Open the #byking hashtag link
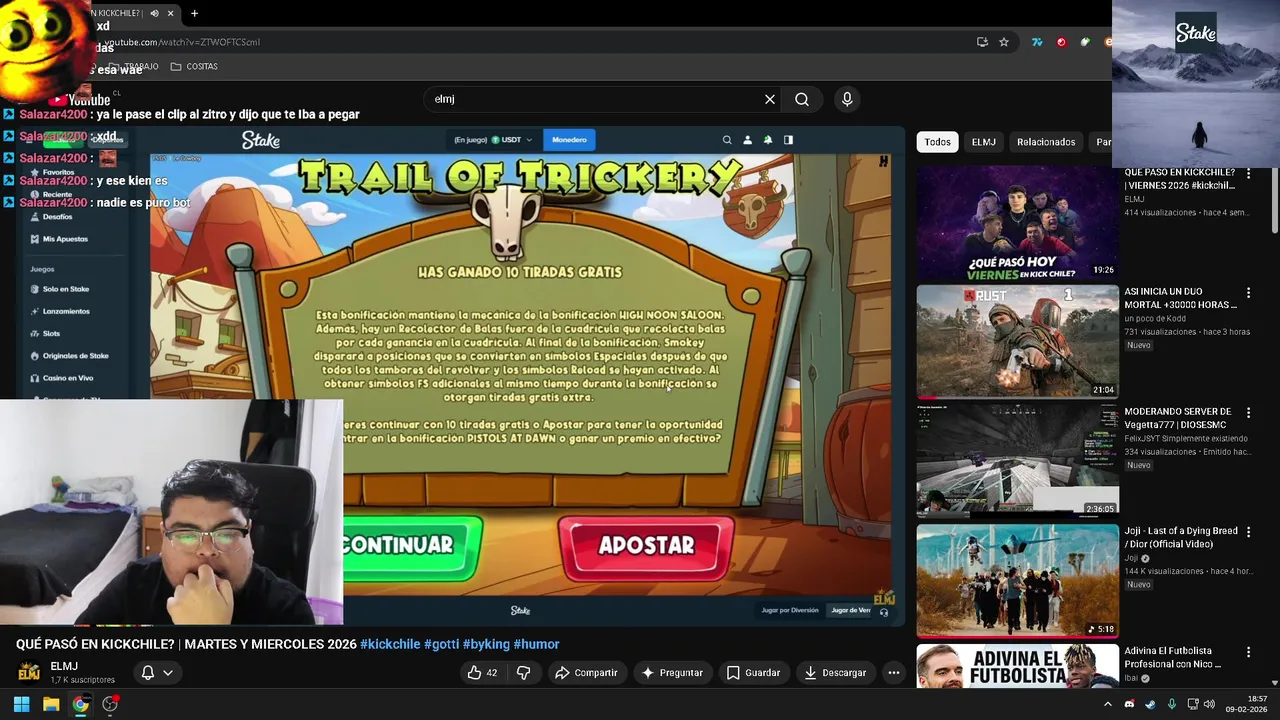Image resolution: width=1280 pixels, height=720 pixels. tap(486, 644)
